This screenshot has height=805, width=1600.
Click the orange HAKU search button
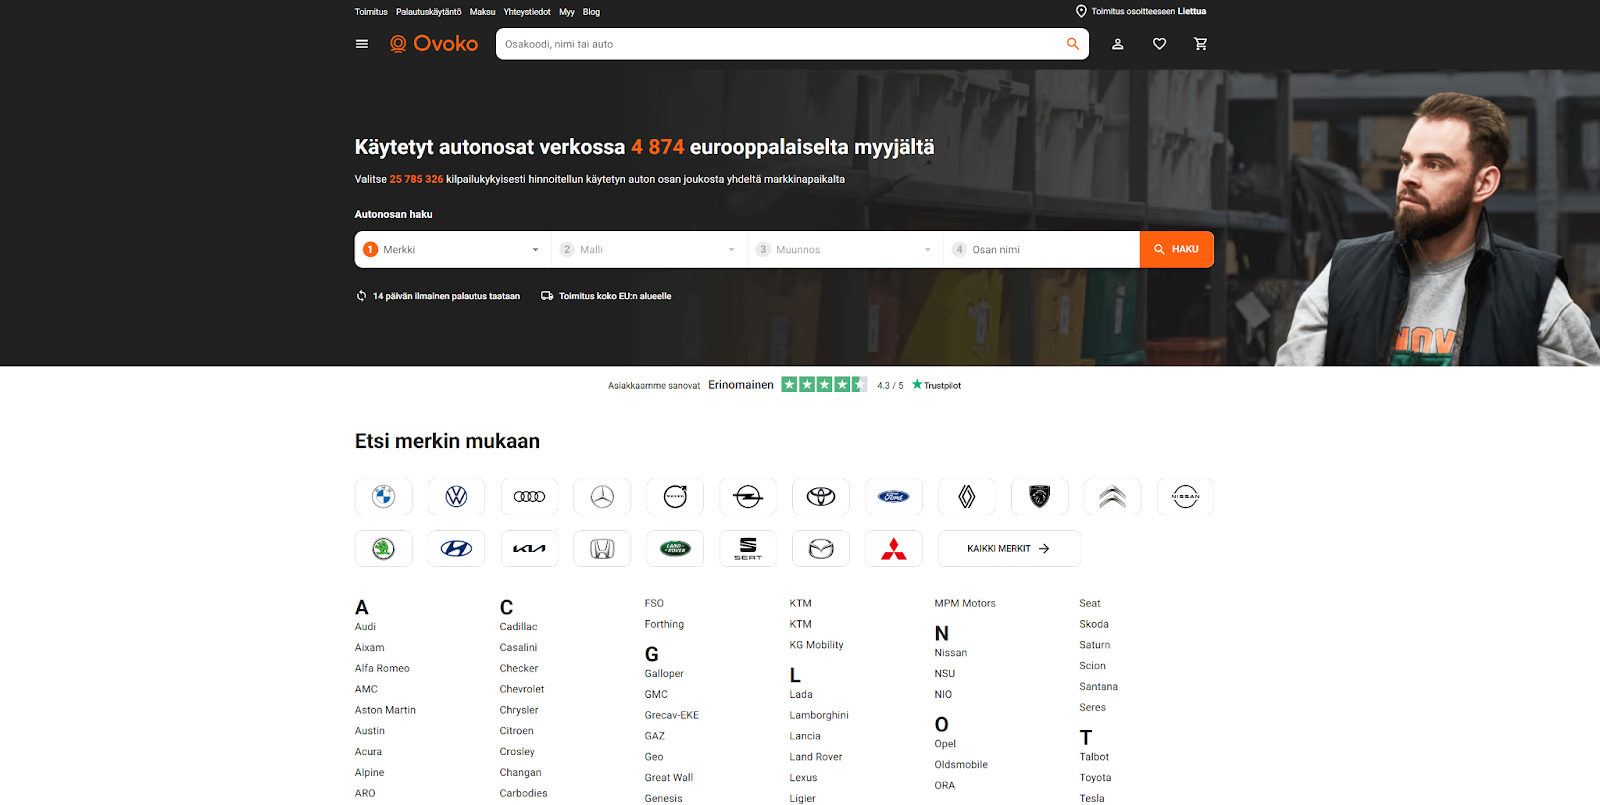pyautogui.click(x=1177, y=250)
